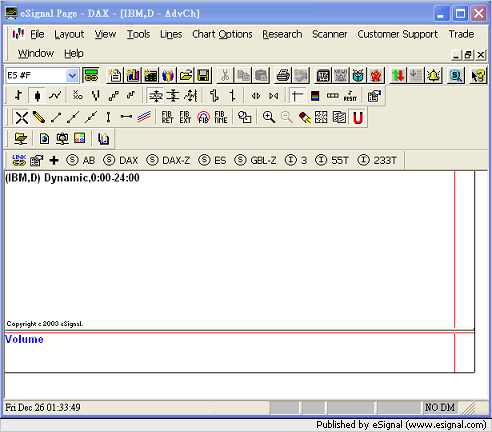
Task: Select the candlestick chart type
Action: (37, 96)
